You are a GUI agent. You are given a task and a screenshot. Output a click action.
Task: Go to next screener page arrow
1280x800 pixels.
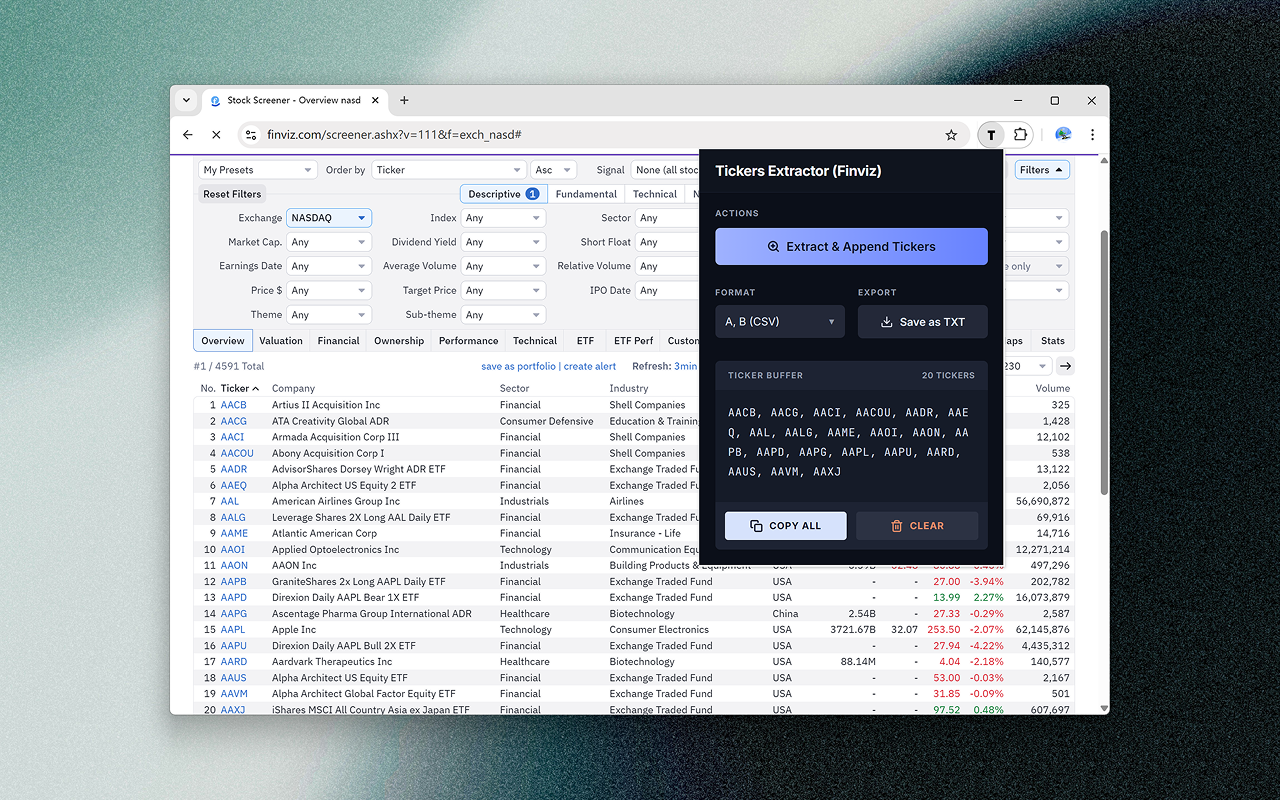pyautogui.click(x=1065, y=366)
